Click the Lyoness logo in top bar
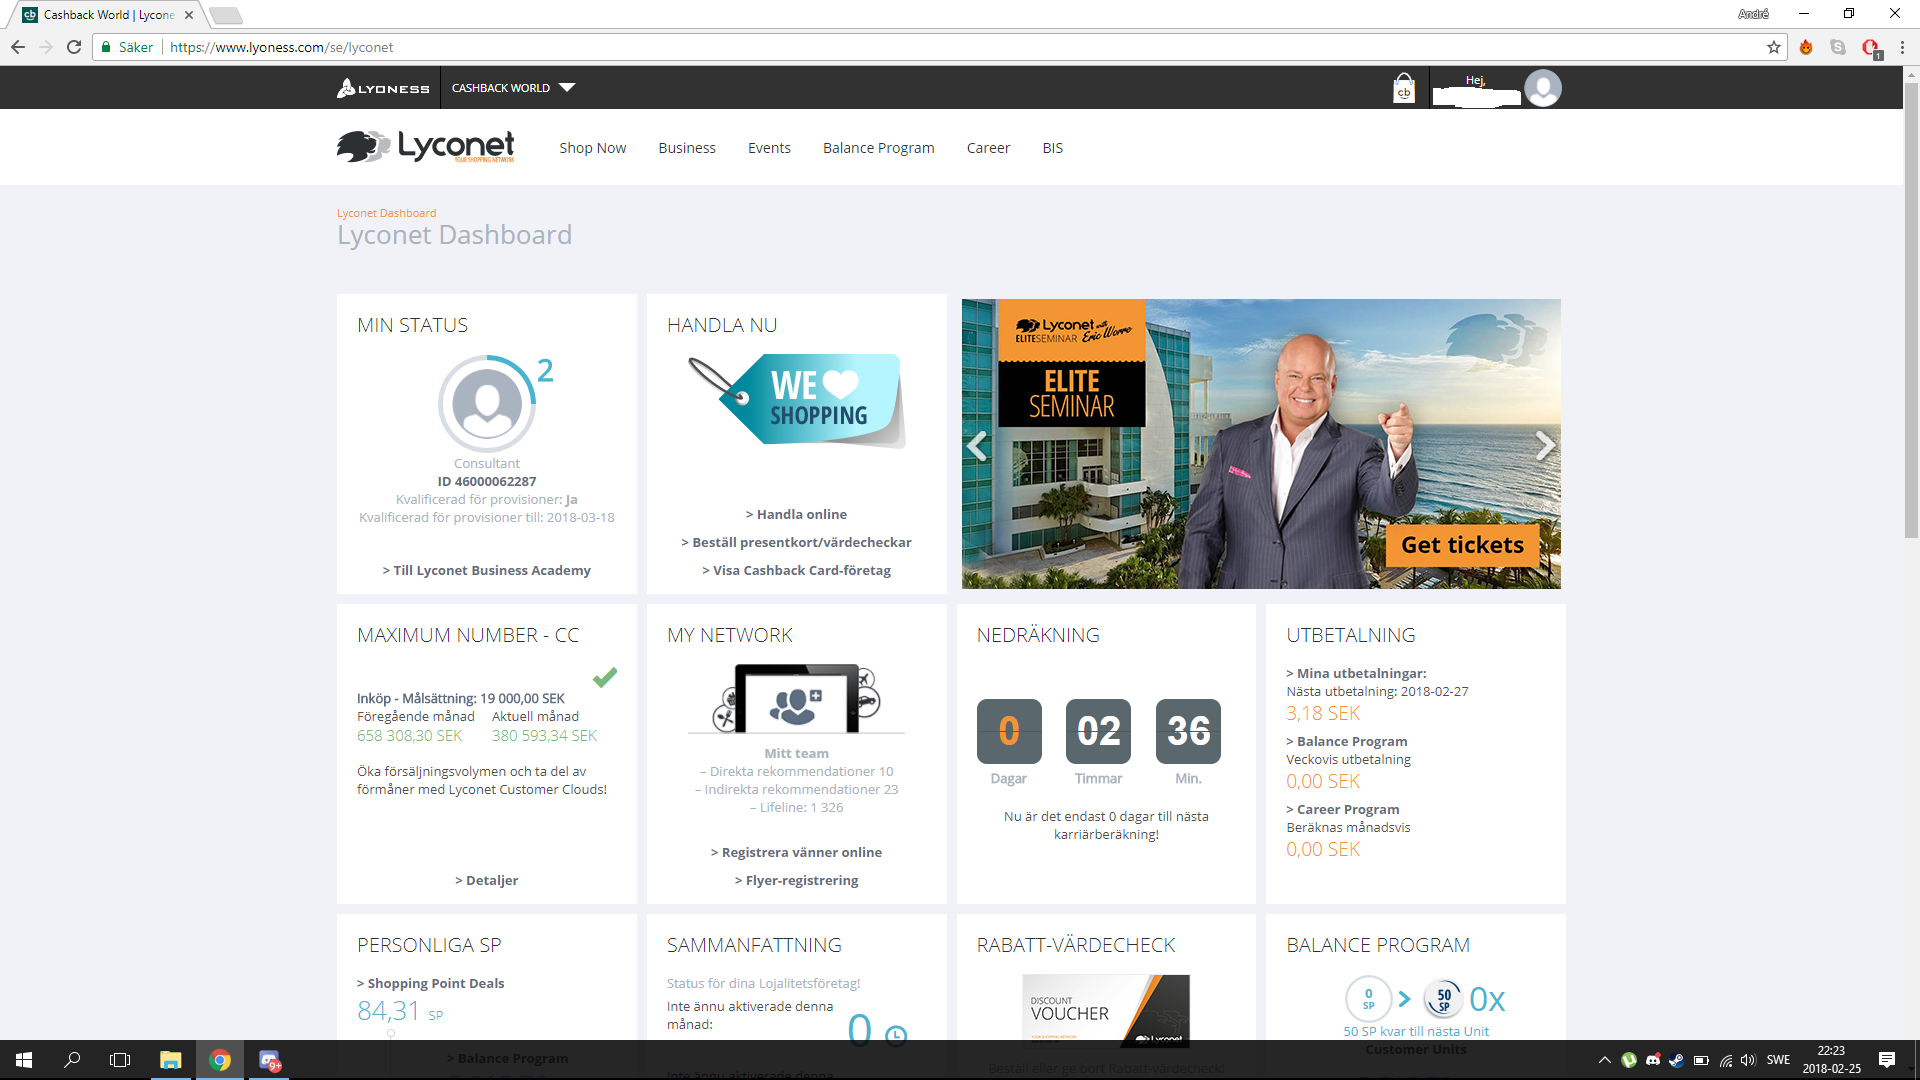Viewport: 1920px width, 1080px height. click(383, 88)
